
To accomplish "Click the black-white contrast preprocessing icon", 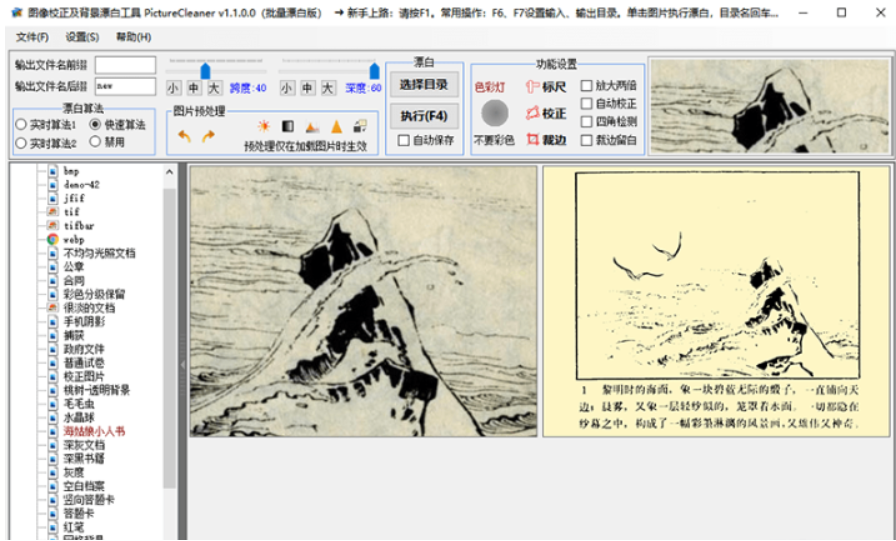I will pos(288,127).
